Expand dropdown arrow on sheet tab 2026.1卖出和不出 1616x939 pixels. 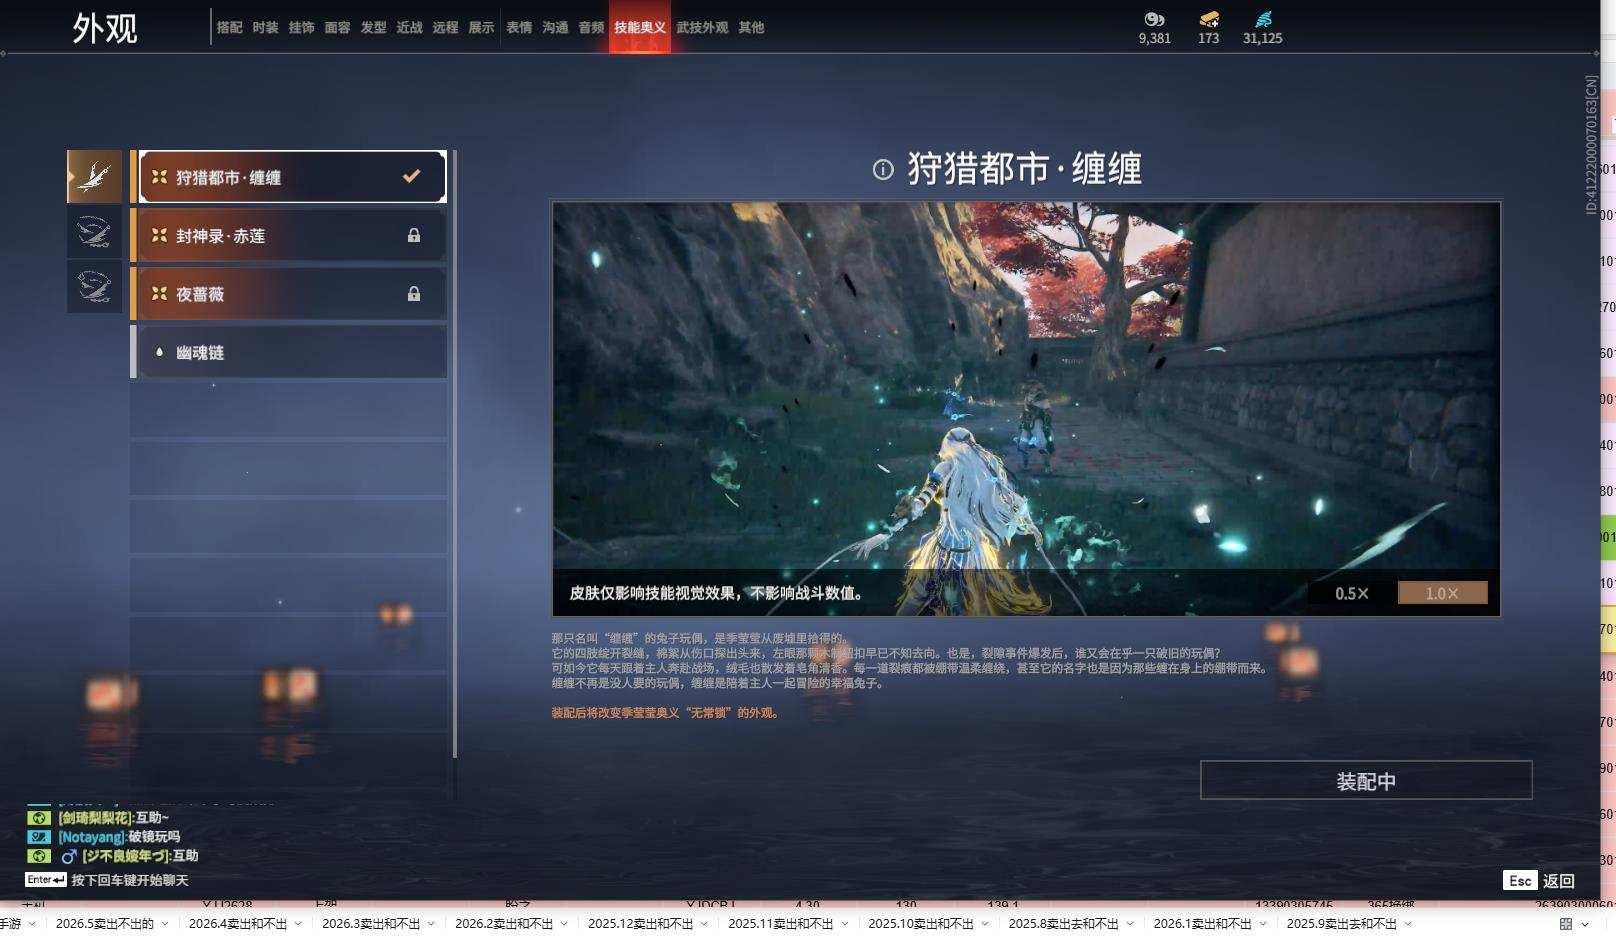(1263, 924)
